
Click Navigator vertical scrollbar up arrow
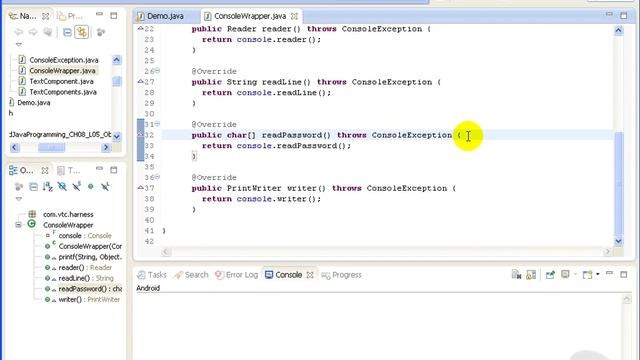[x=116, y=60]
